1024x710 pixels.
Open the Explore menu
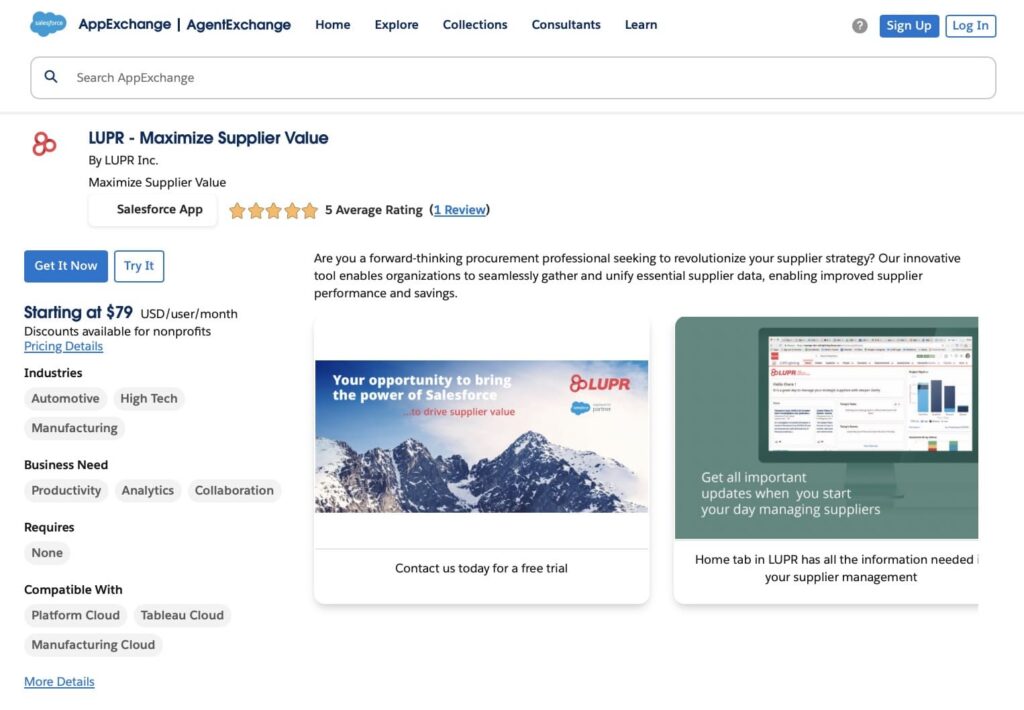pyautogui.click(x=396, y=24)
